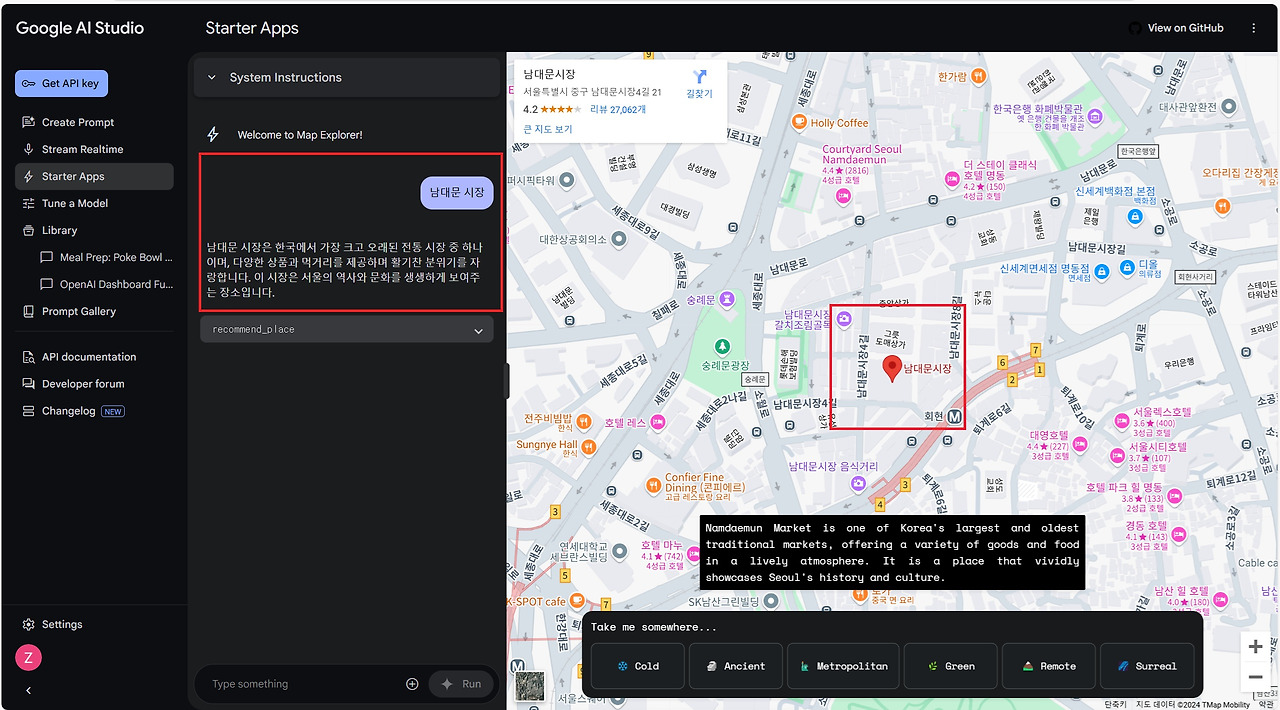
Task: Click 남대문시장 음식거리 camera marker
Action: tap(858, 483)
